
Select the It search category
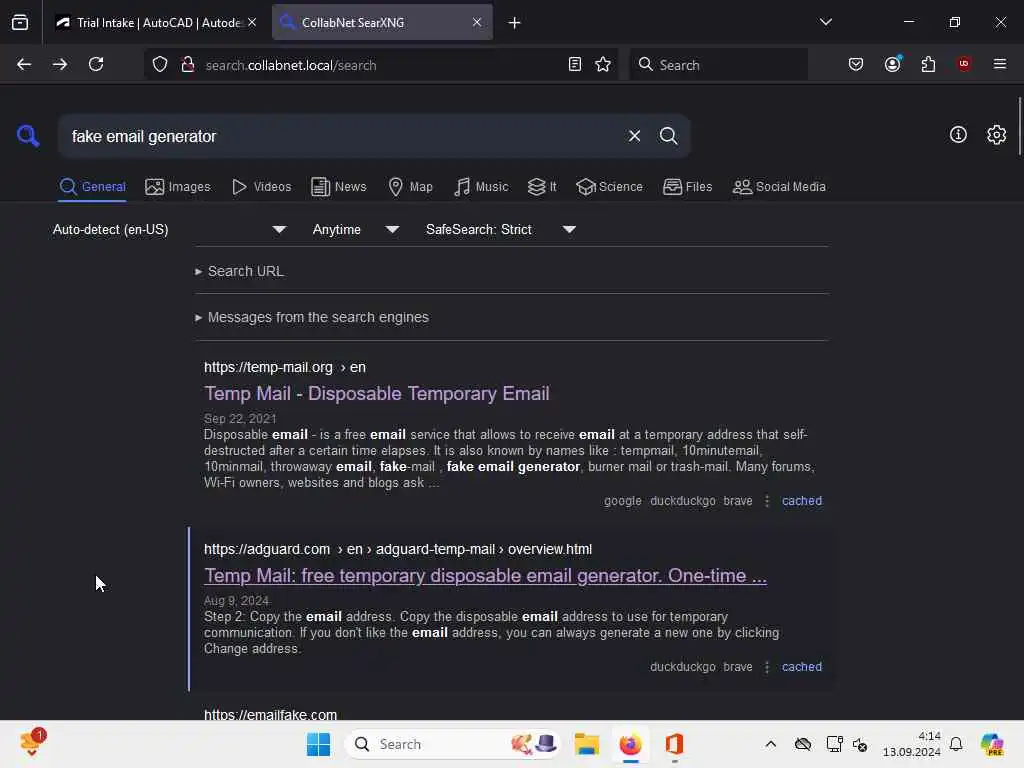[x=542, y=187]
